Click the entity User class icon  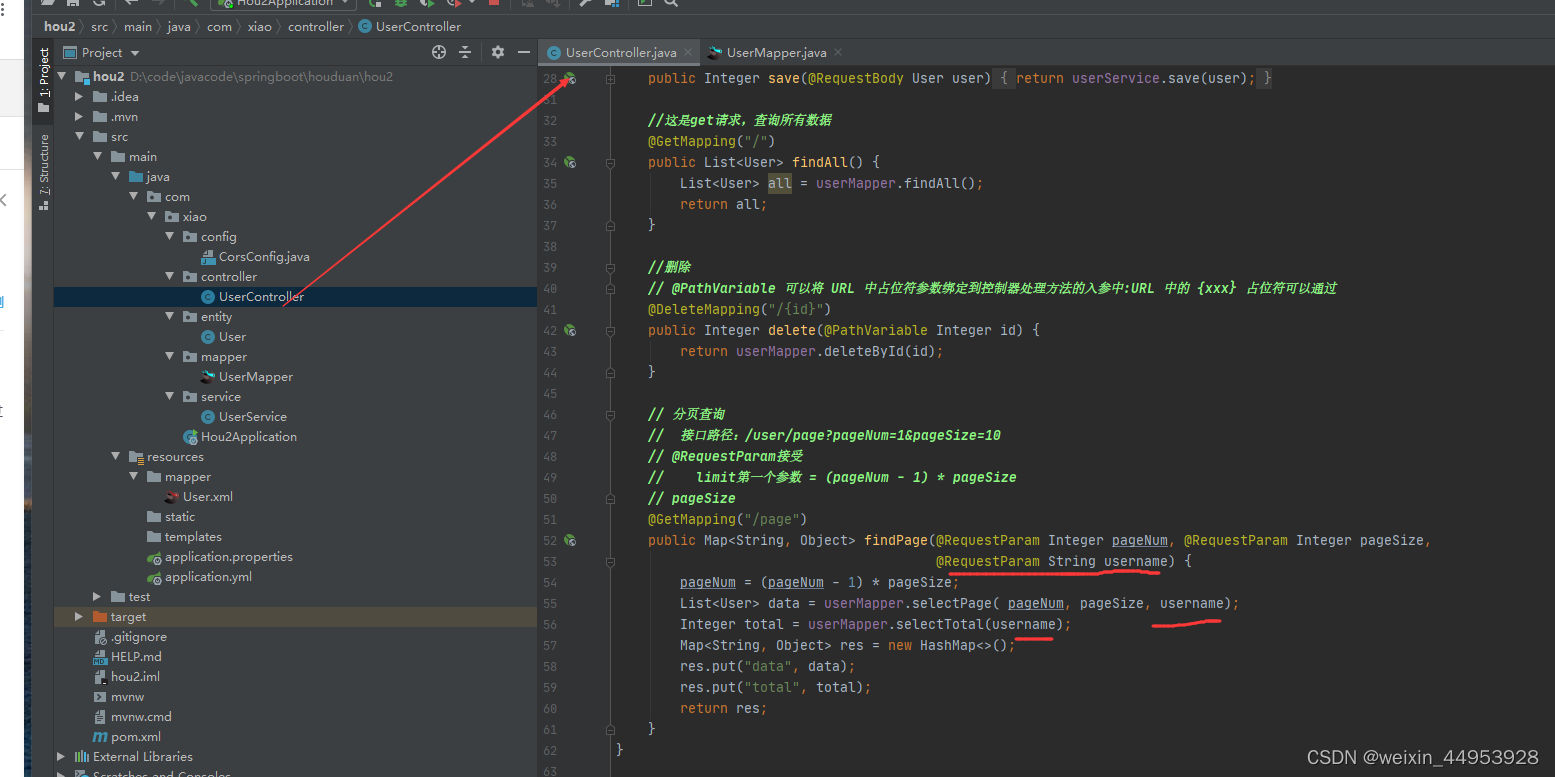point(208,337)
